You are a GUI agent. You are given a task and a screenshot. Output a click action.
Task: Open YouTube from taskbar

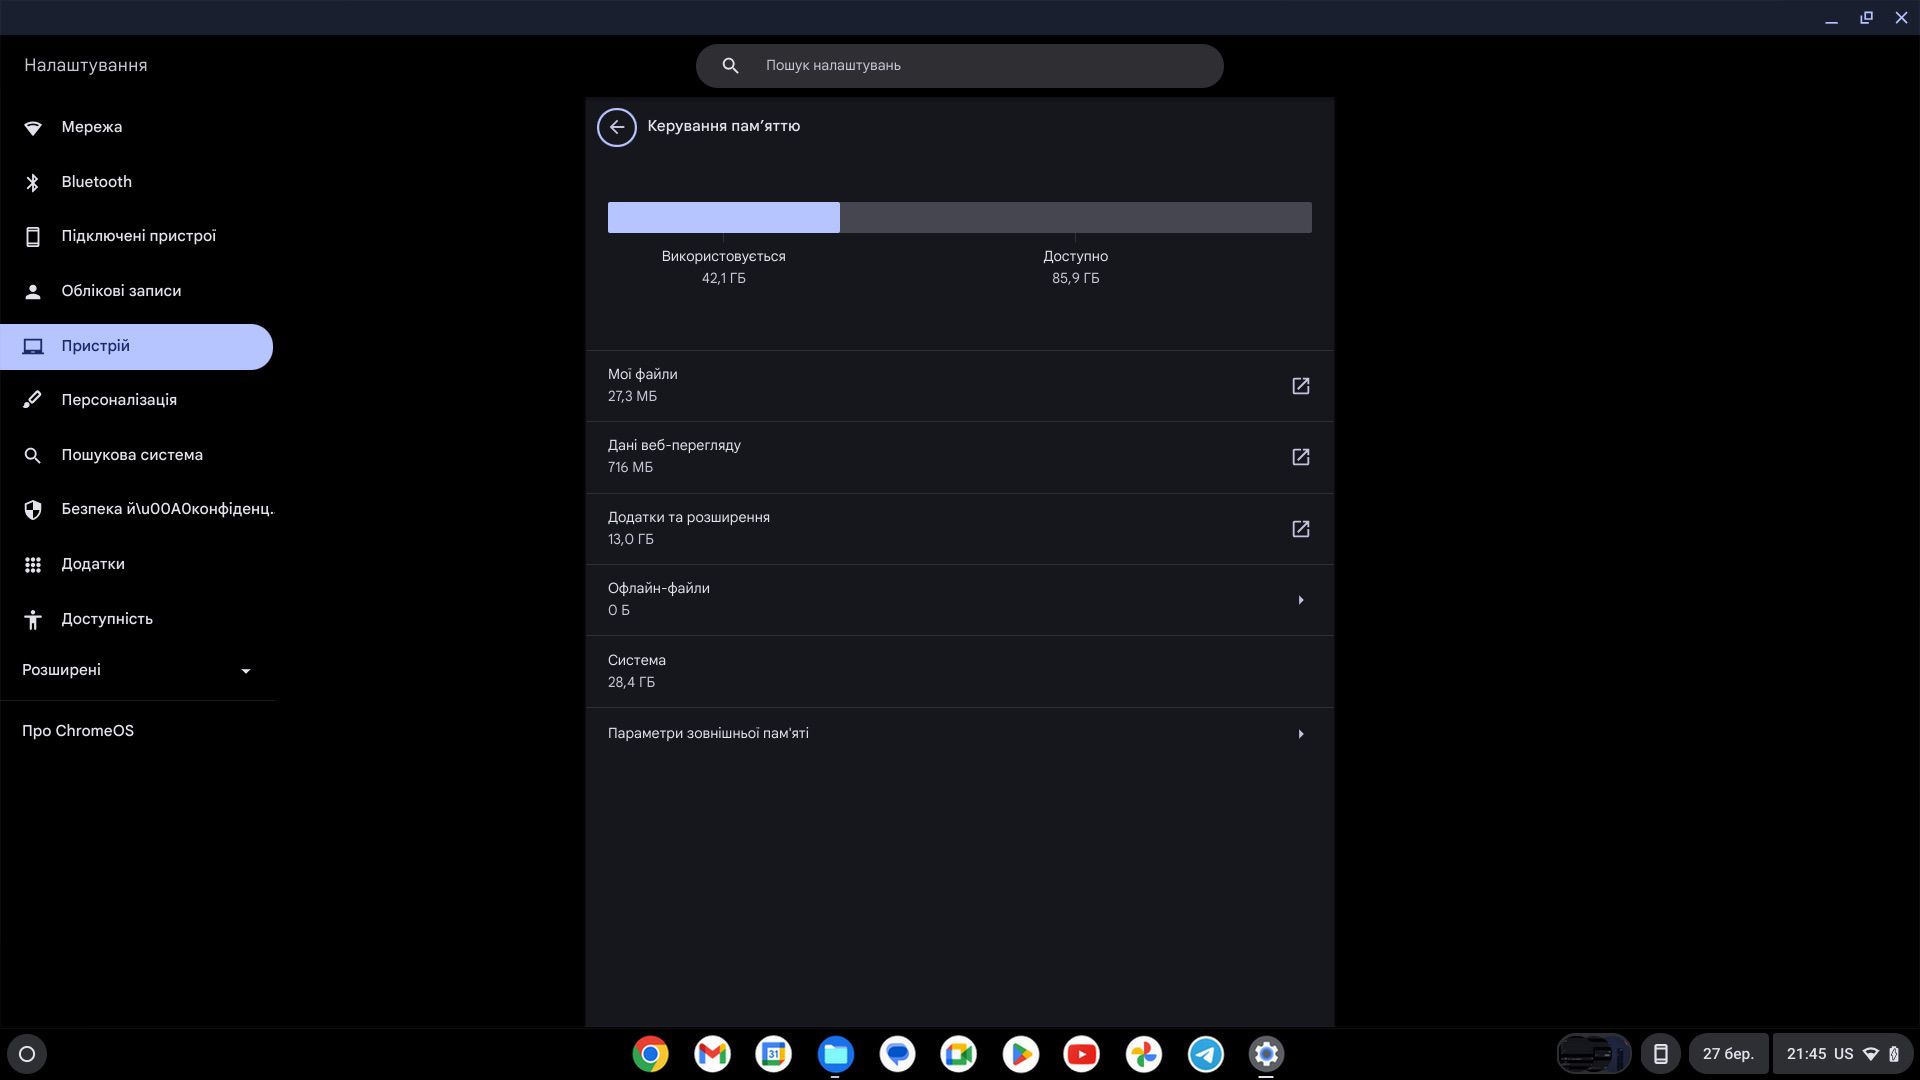pos(1081,1054)
